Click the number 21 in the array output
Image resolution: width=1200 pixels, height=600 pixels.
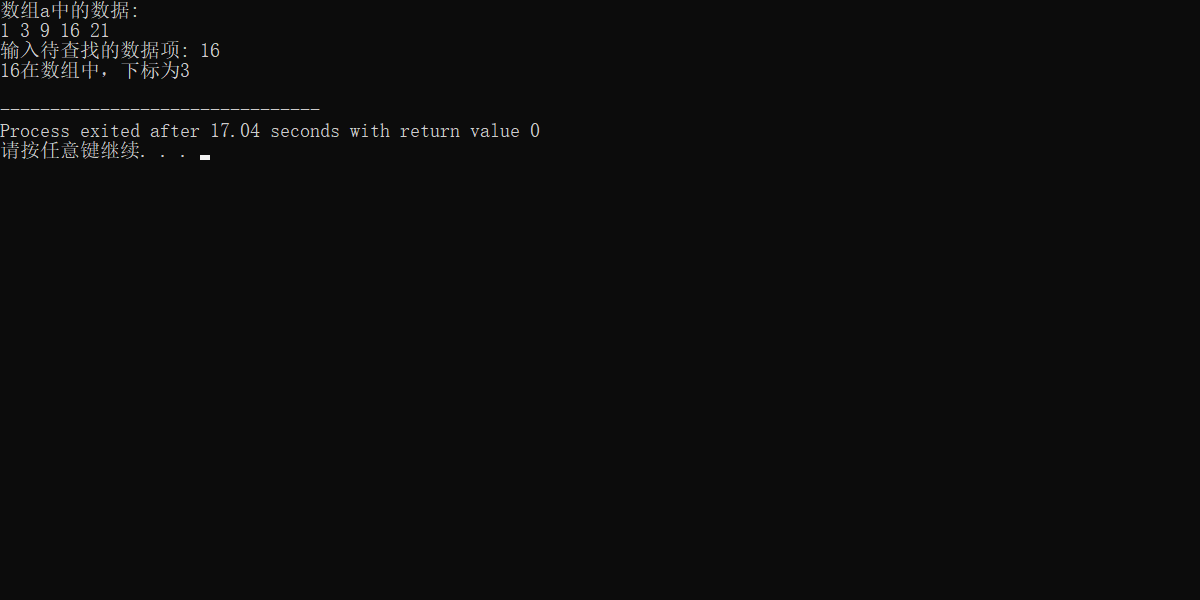[x=100, y=31]
